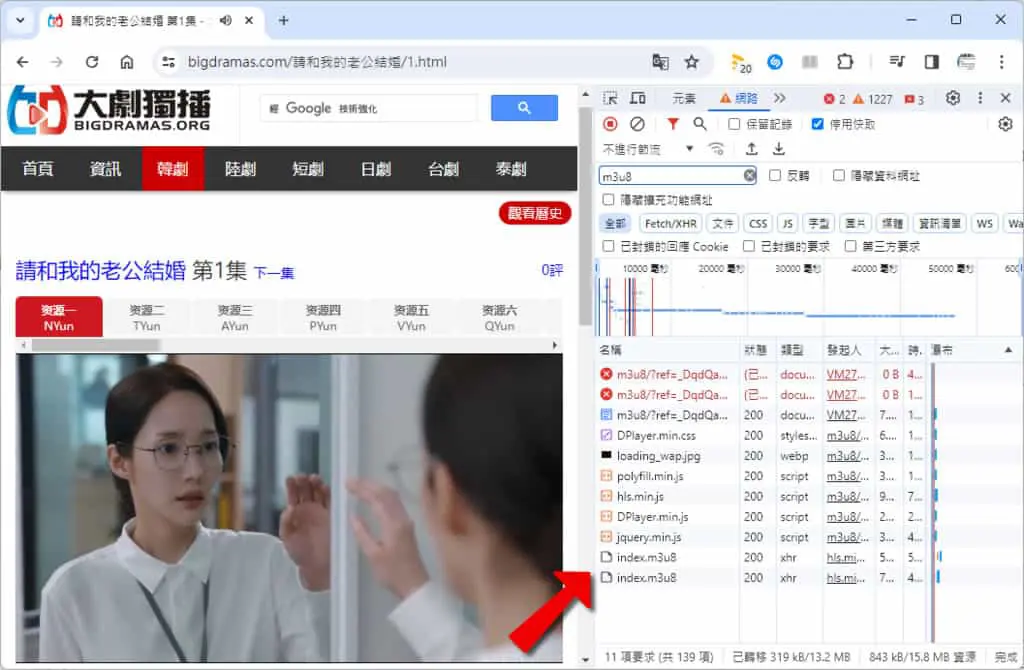
Task: Switch to the 元素 DevTools tab
Action: pos(684,99)
